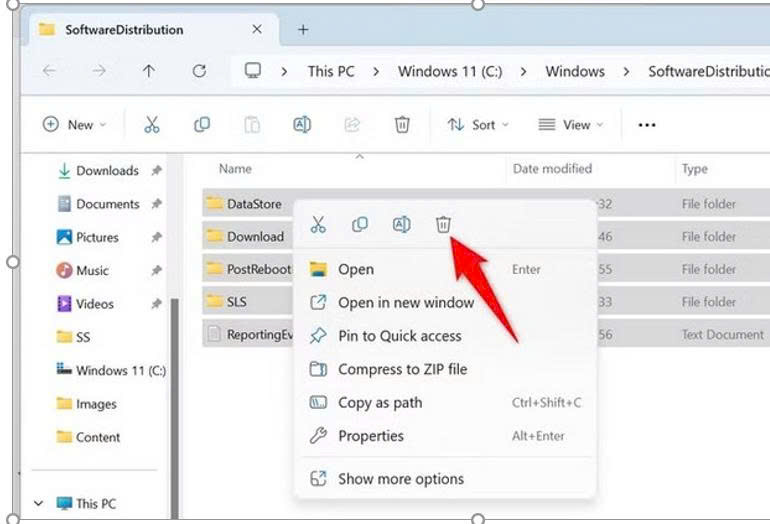Click the Cut icon in the toolbar
This screenshot has width=770, height=524.
[x=152, y=125]
